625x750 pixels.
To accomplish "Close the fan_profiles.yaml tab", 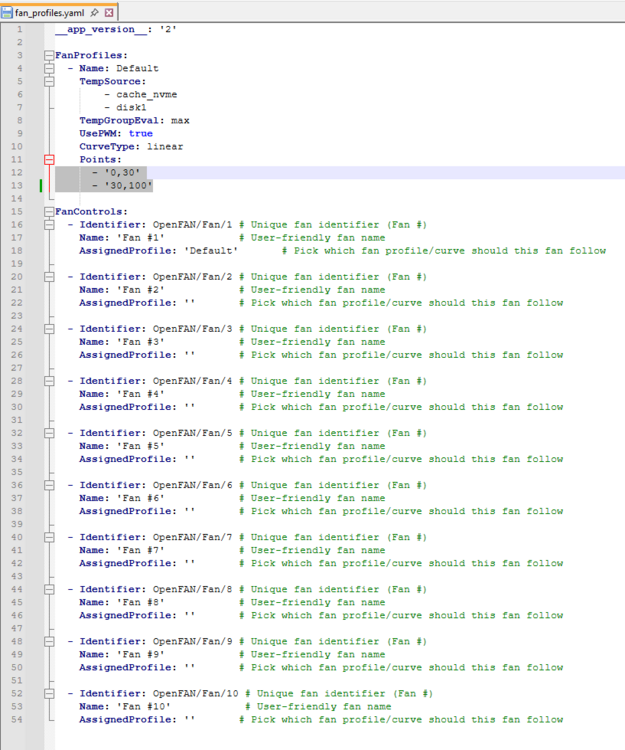I will (109, 12).
